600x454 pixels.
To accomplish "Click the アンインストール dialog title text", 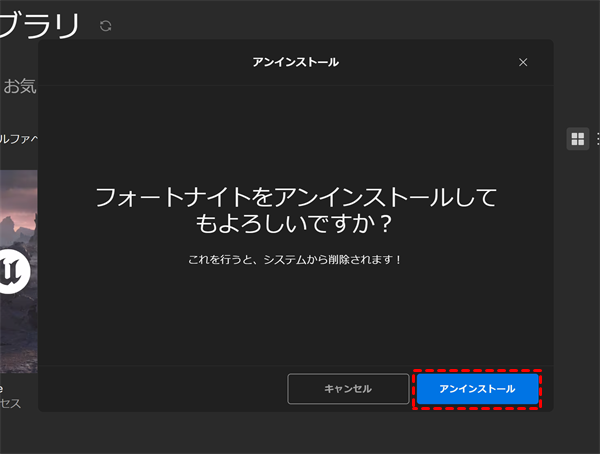I will 295,62.
